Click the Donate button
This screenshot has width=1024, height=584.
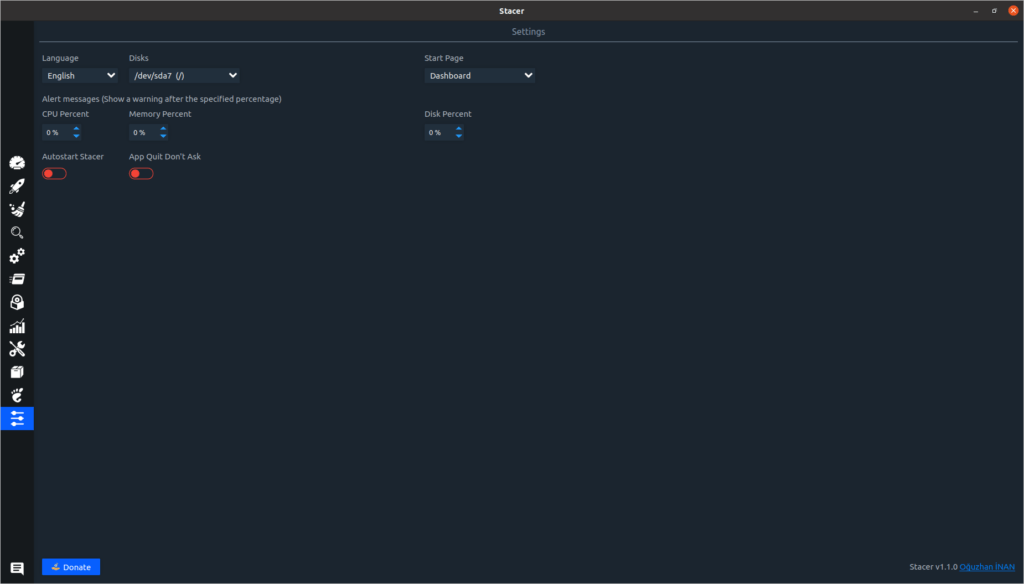click(71, 567)
